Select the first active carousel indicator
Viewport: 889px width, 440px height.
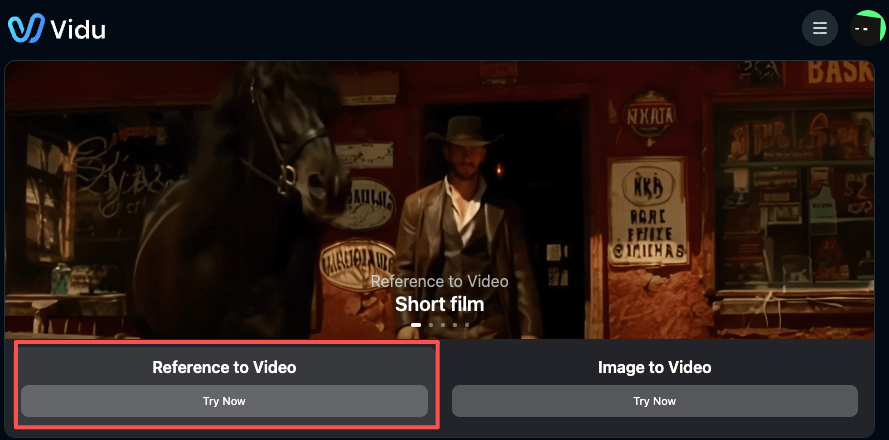[x=416, y=325]
